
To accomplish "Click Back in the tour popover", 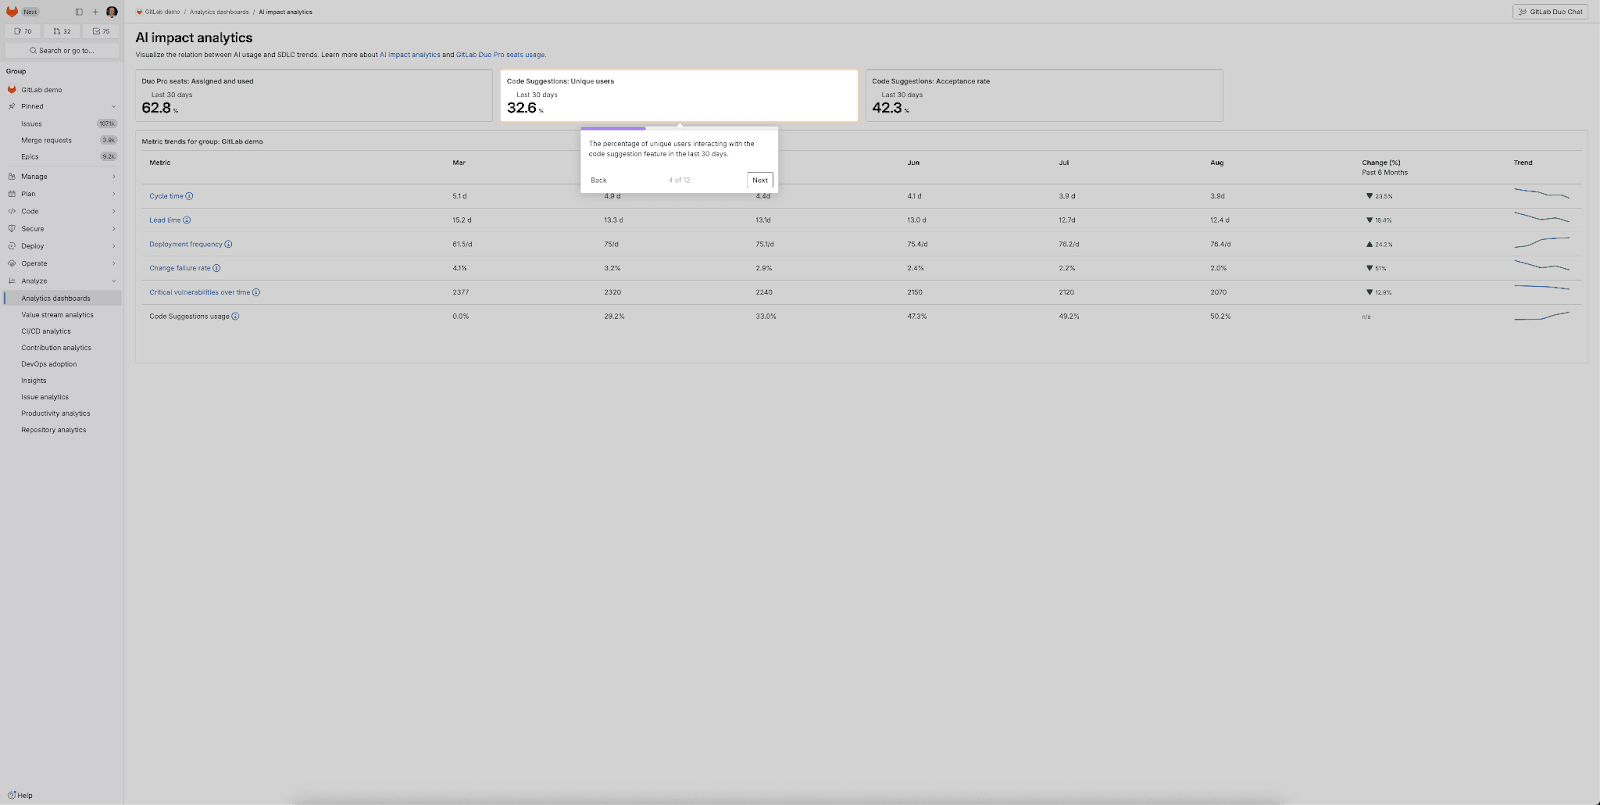I will 598,180.
